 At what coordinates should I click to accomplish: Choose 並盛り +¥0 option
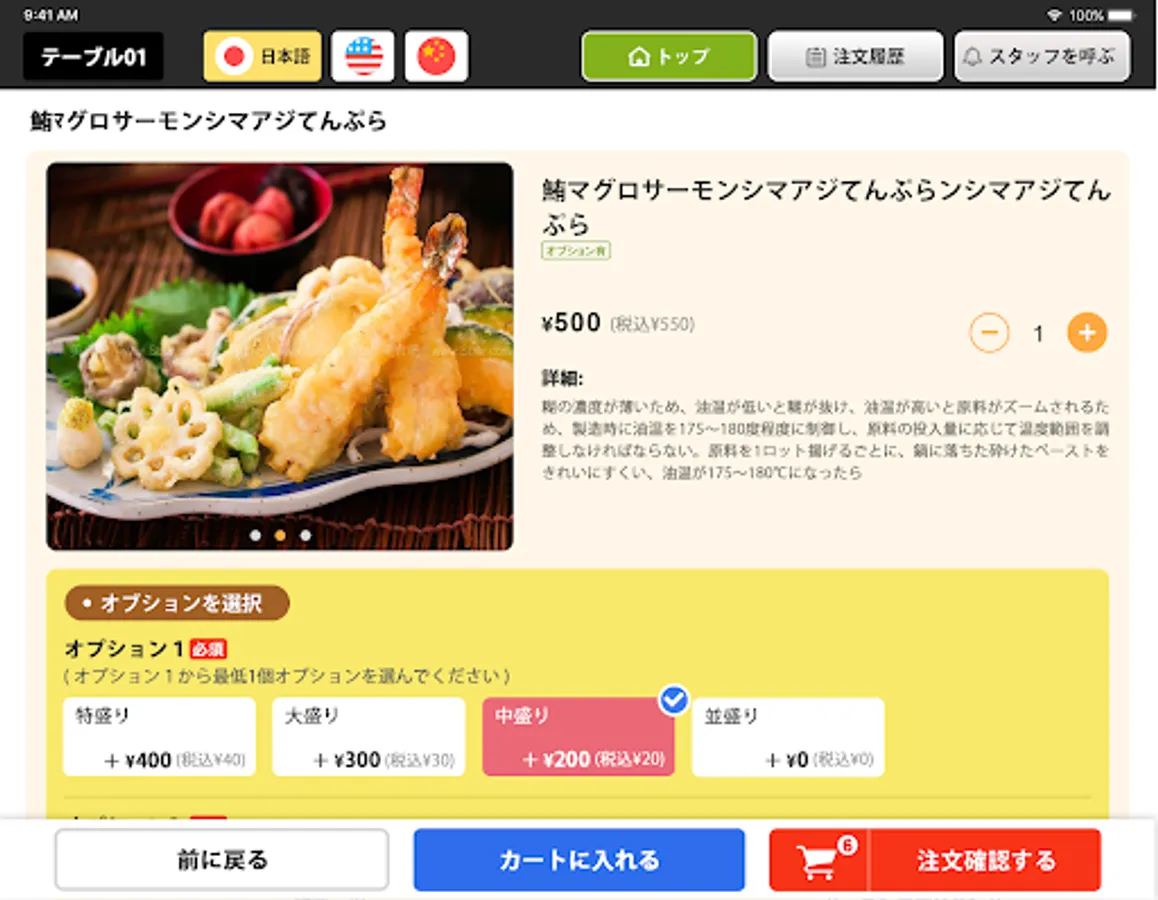tap(788, 737)
